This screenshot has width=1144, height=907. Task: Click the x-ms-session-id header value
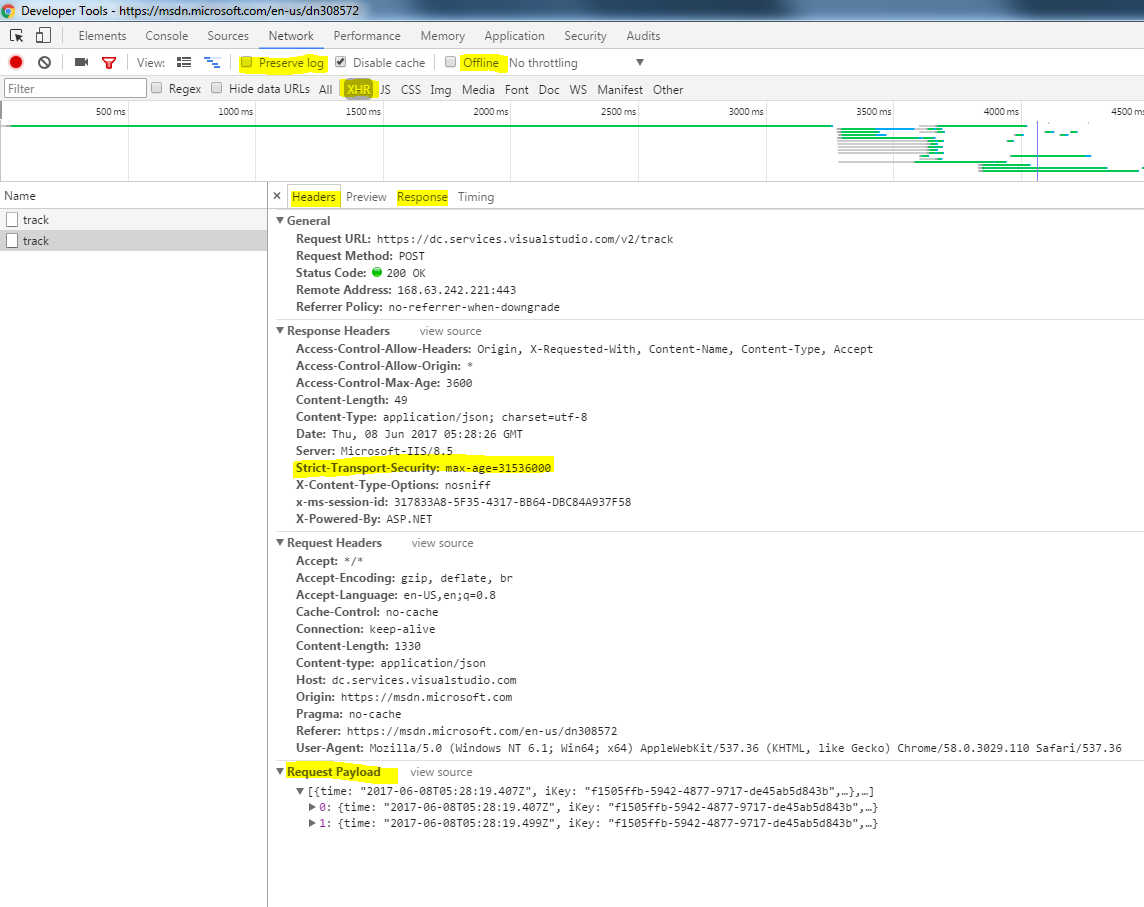click(x=512, y=502)
